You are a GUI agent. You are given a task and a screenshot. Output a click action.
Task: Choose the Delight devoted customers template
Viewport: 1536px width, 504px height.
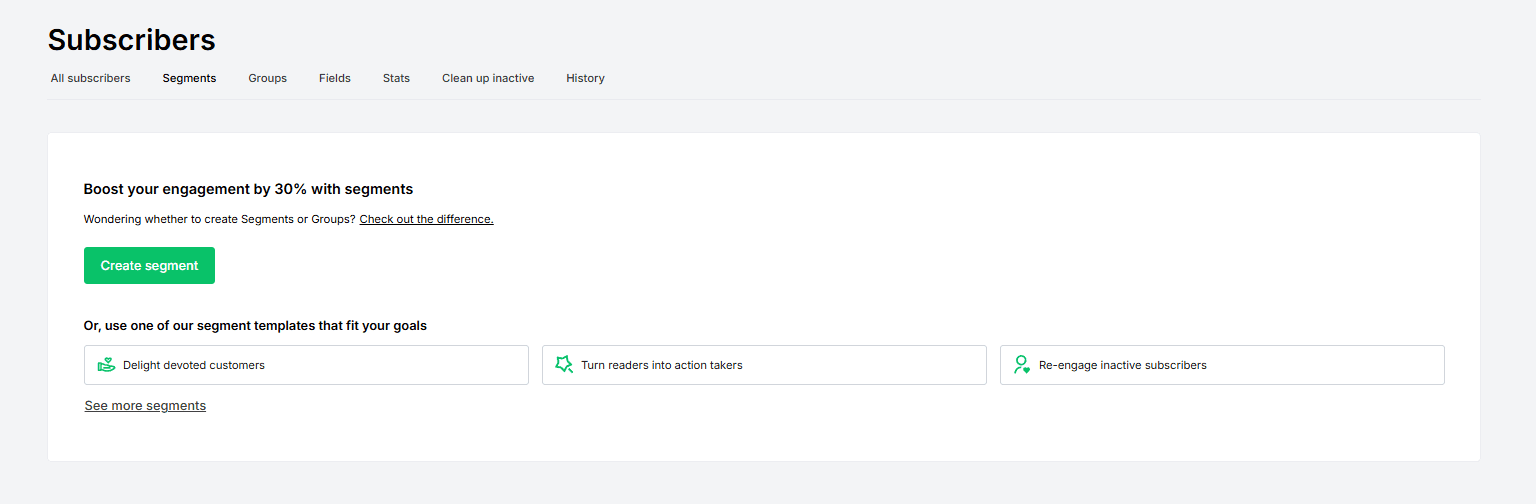coord(306,365)
